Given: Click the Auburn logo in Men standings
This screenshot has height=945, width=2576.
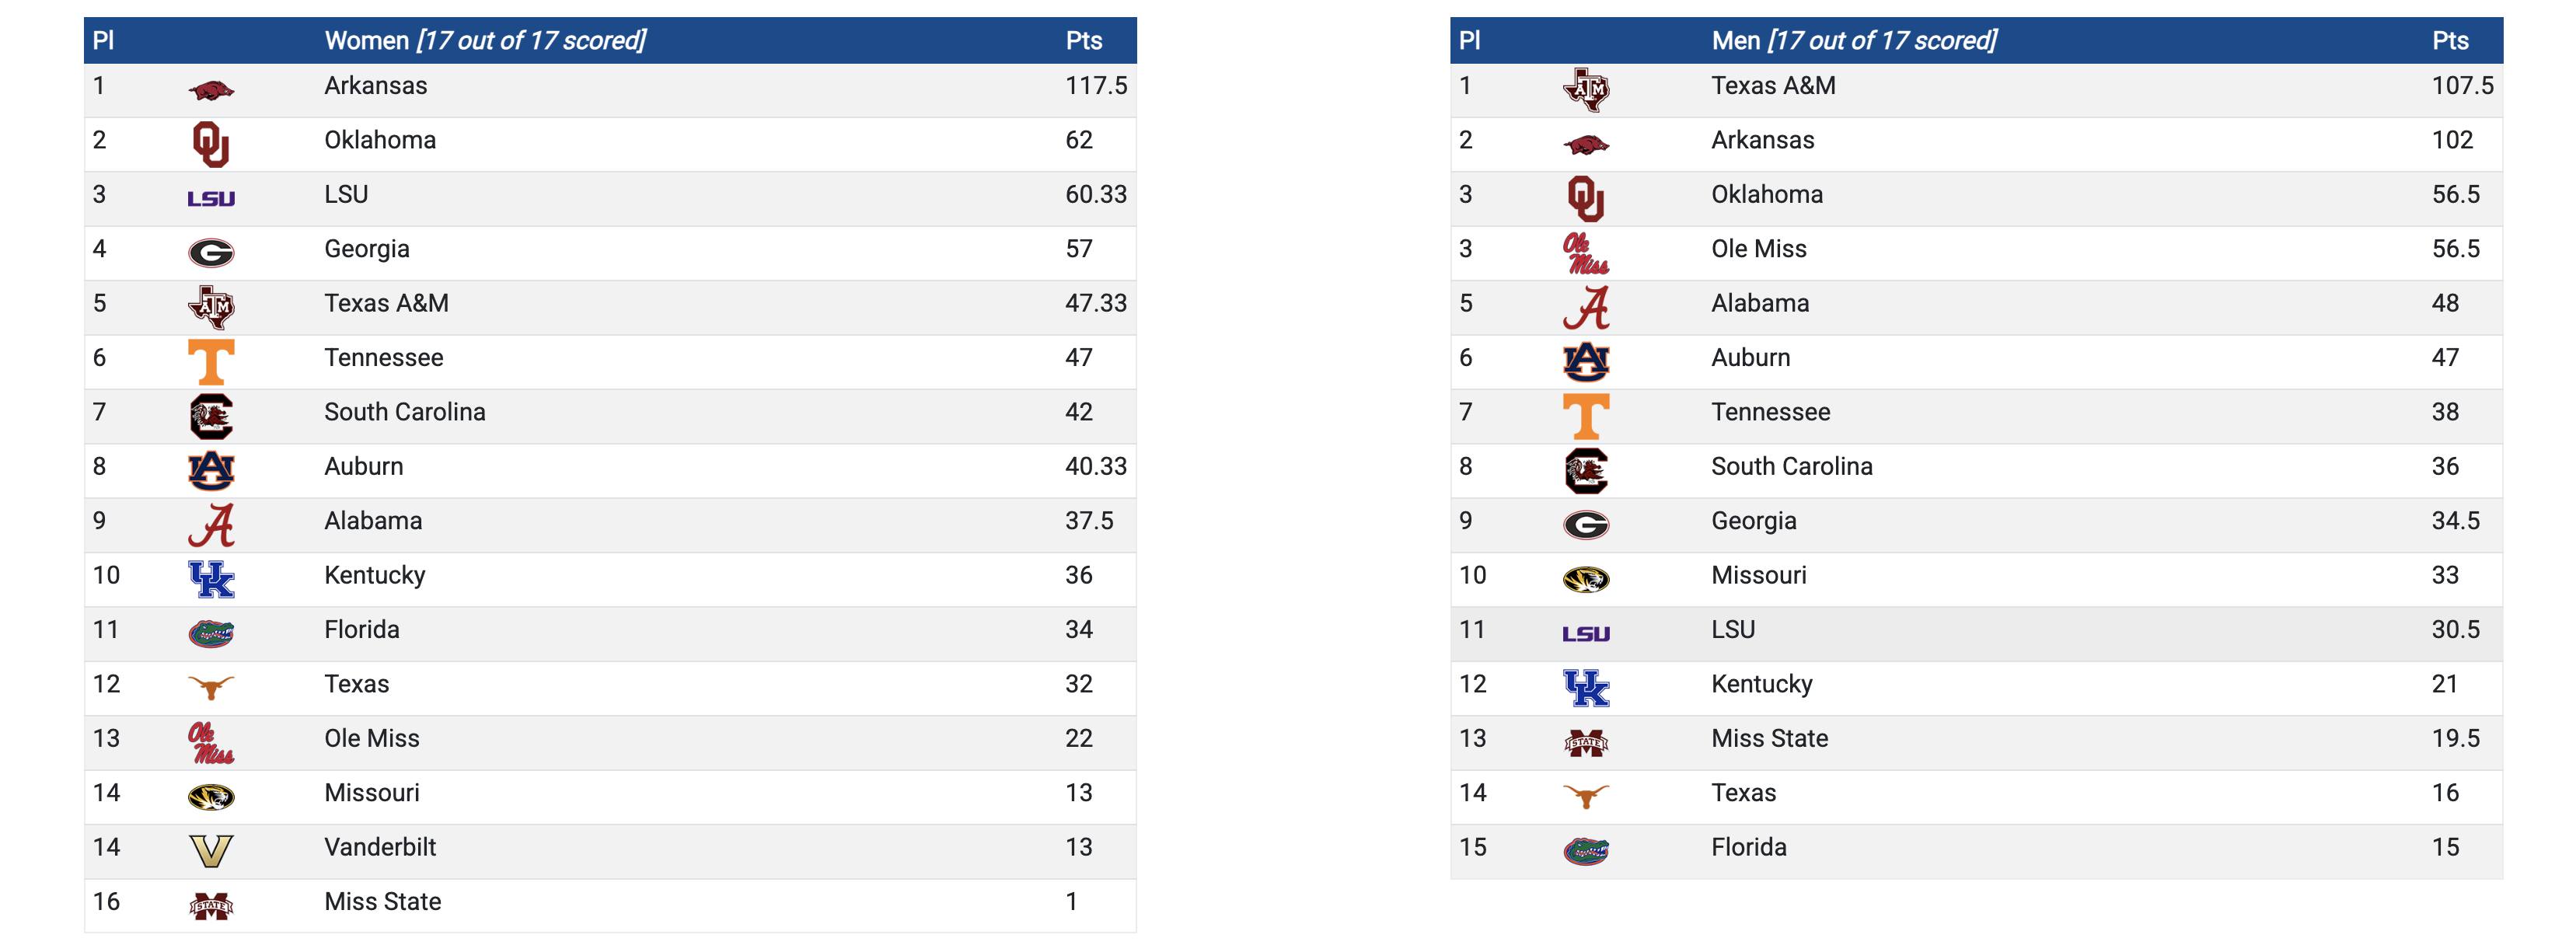Looking at the screenshot, I should click(1585, 362).
